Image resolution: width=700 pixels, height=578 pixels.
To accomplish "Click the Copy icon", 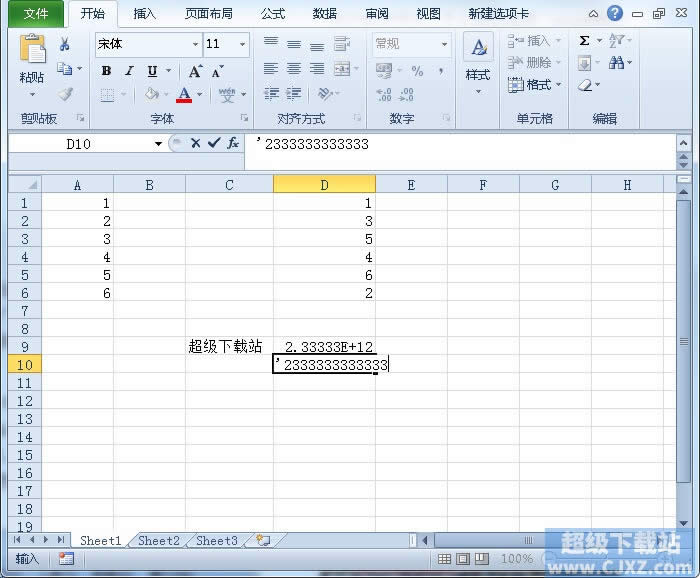I will click(x=65, y=69).
